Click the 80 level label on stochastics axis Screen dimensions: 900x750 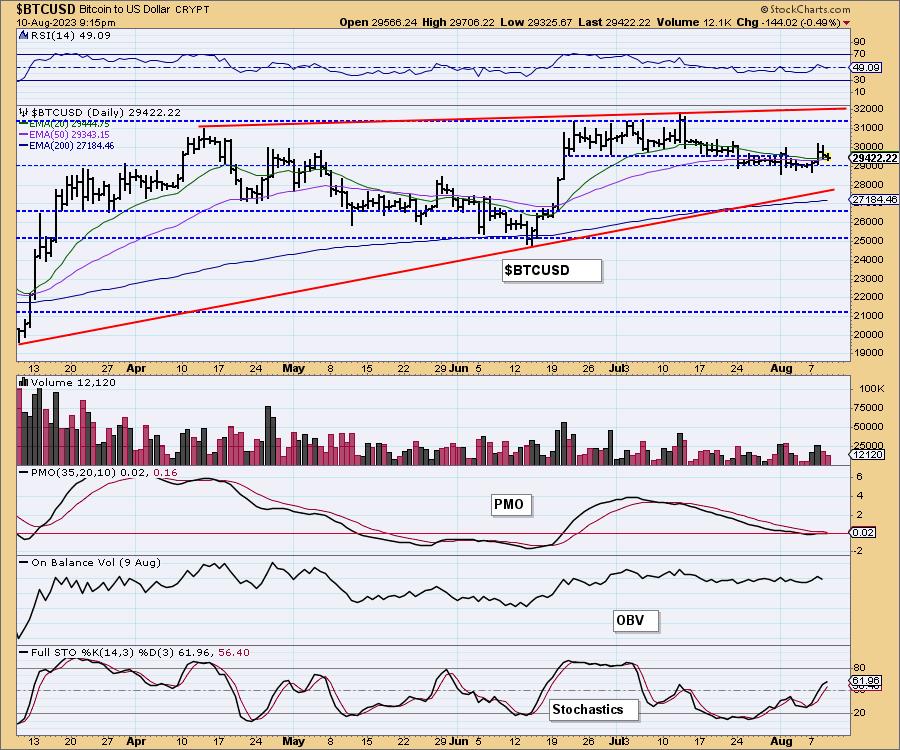[x=859, y=668]
